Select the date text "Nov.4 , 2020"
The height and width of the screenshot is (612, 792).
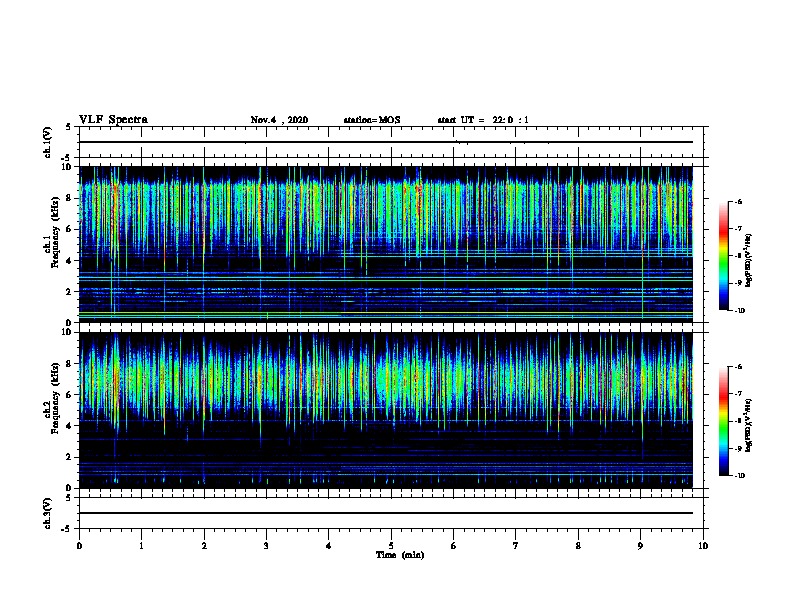(x=279, y=120)
